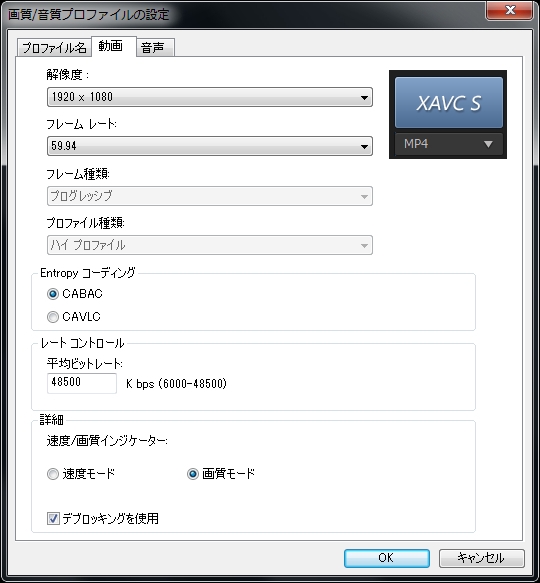Choose 画質モード radio button
The width and height of the screenshot is (540, 583).
(193, 474)
